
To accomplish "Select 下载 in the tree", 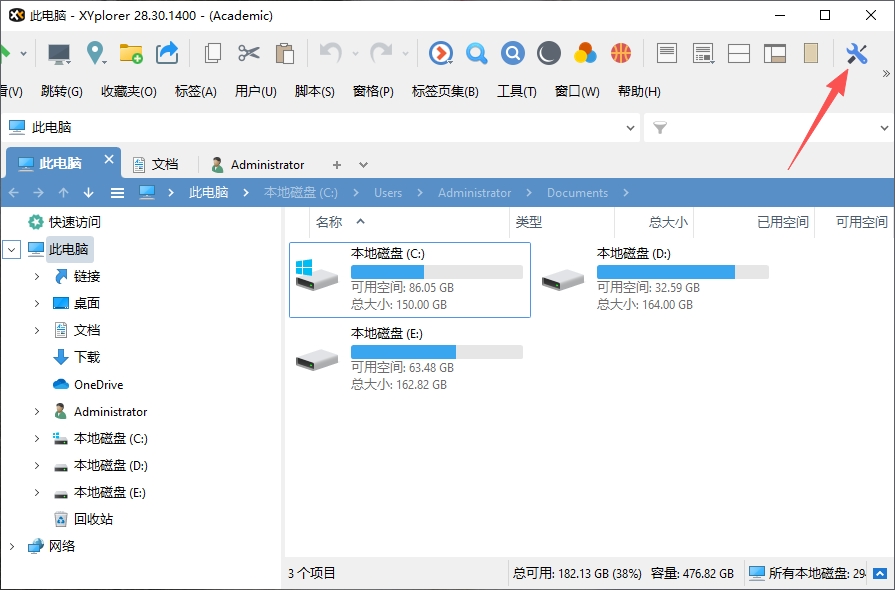I will pos(87,357).
